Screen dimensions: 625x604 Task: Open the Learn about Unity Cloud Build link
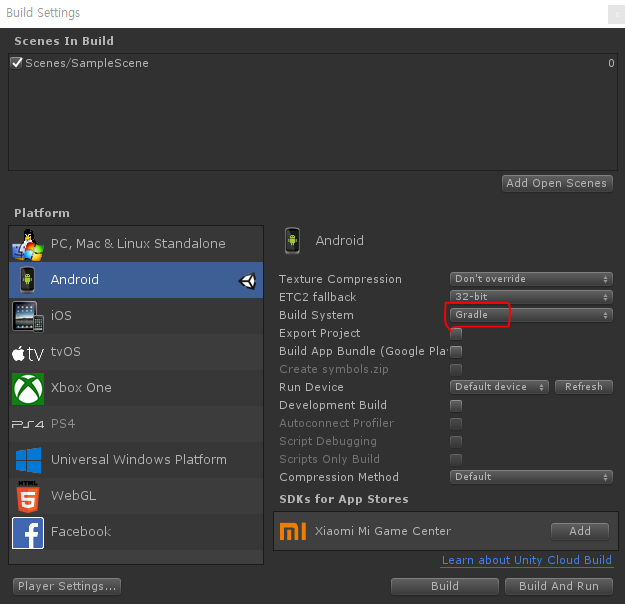(x=527, y=561)
